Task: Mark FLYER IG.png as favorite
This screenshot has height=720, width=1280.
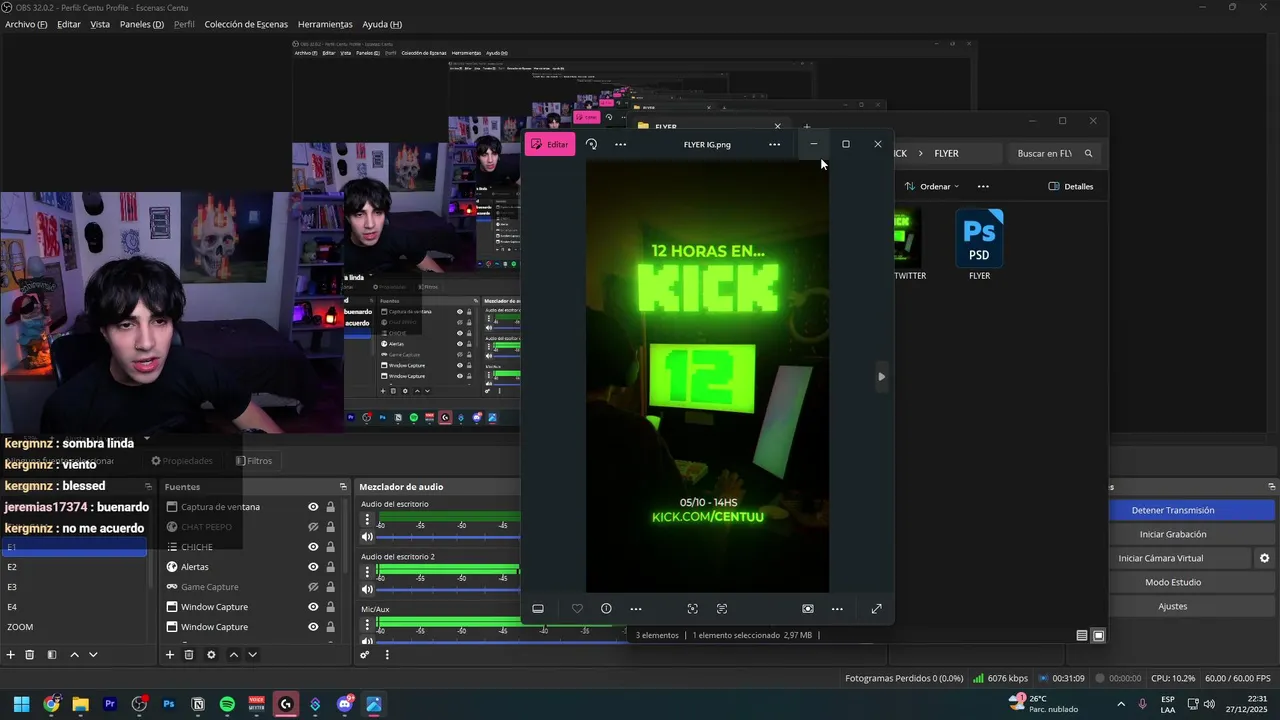Action: [577, 609]
